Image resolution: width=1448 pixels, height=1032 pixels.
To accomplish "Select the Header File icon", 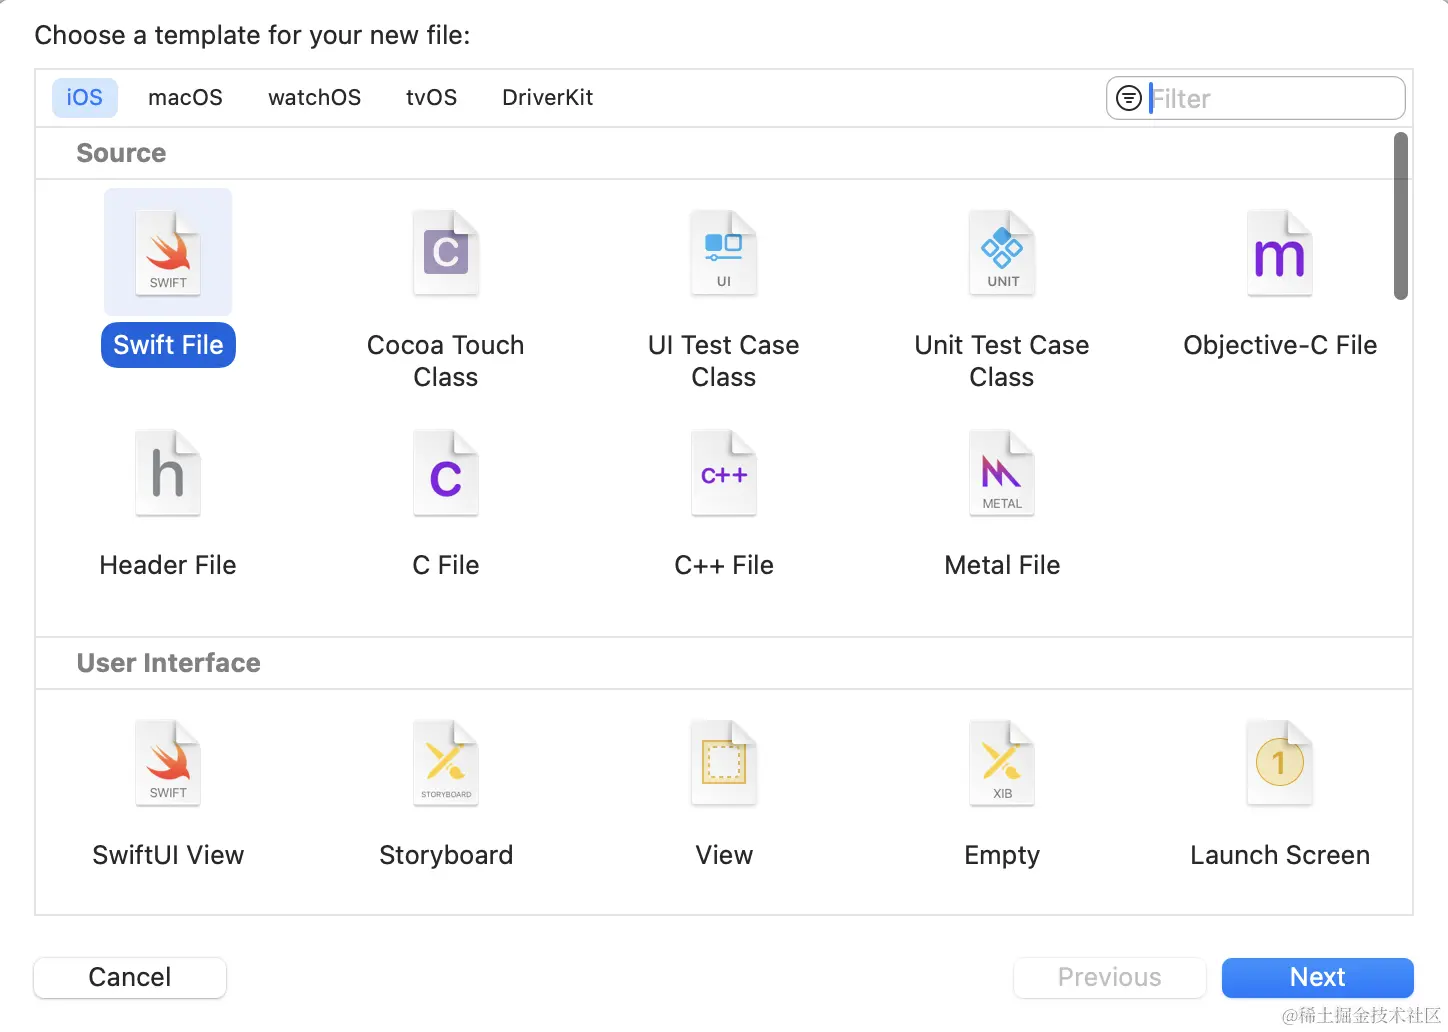I will [168, 473].
